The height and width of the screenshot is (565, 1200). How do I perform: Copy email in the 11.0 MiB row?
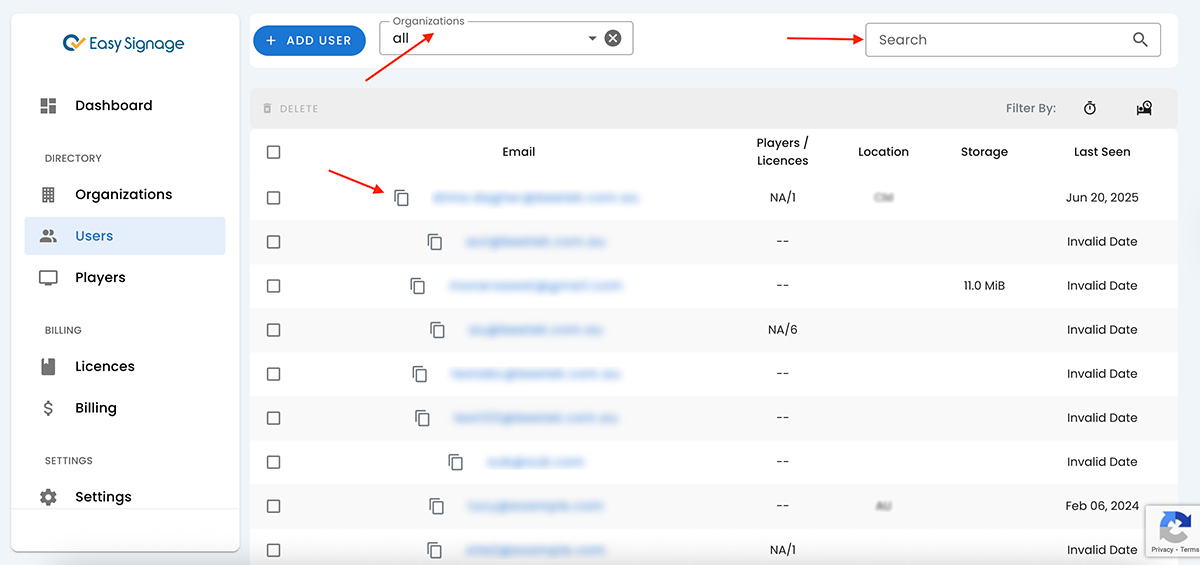(x=418, y=286)
